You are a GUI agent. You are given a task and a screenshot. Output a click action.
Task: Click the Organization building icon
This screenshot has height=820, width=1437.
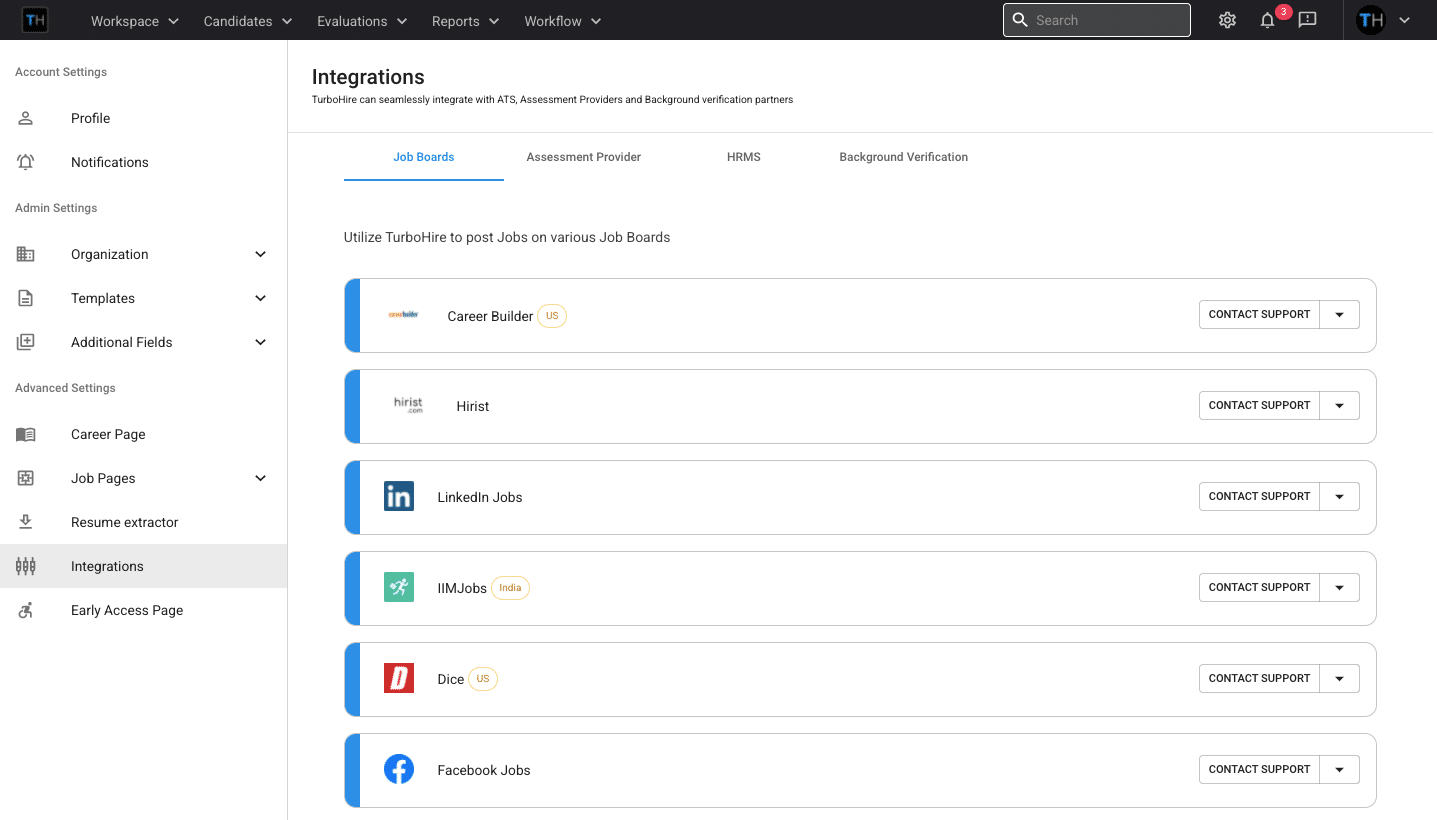point(25,254)
